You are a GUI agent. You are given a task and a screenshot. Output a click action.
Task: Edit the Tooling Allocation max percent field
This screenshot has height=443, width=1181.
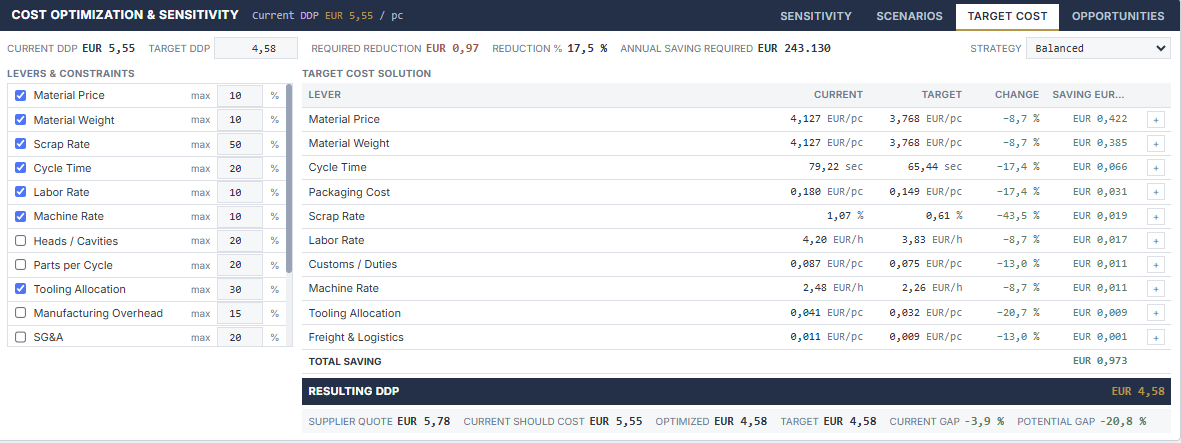point(240,289)
